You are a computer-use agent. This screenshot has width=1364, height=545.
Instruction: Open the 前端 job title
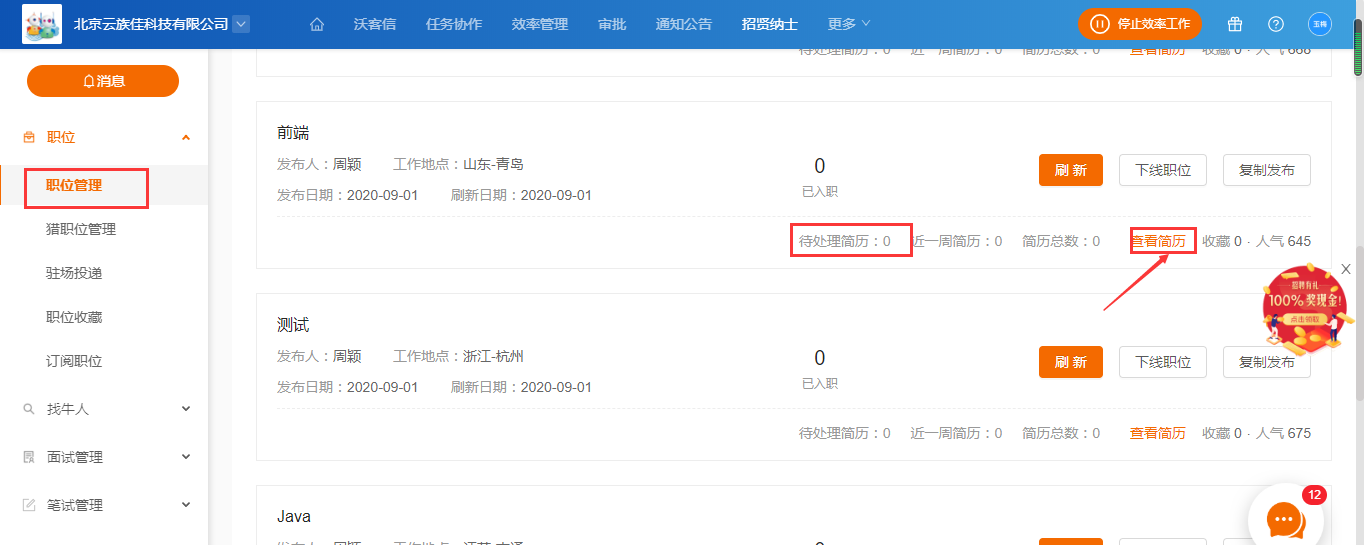point(293,133)
